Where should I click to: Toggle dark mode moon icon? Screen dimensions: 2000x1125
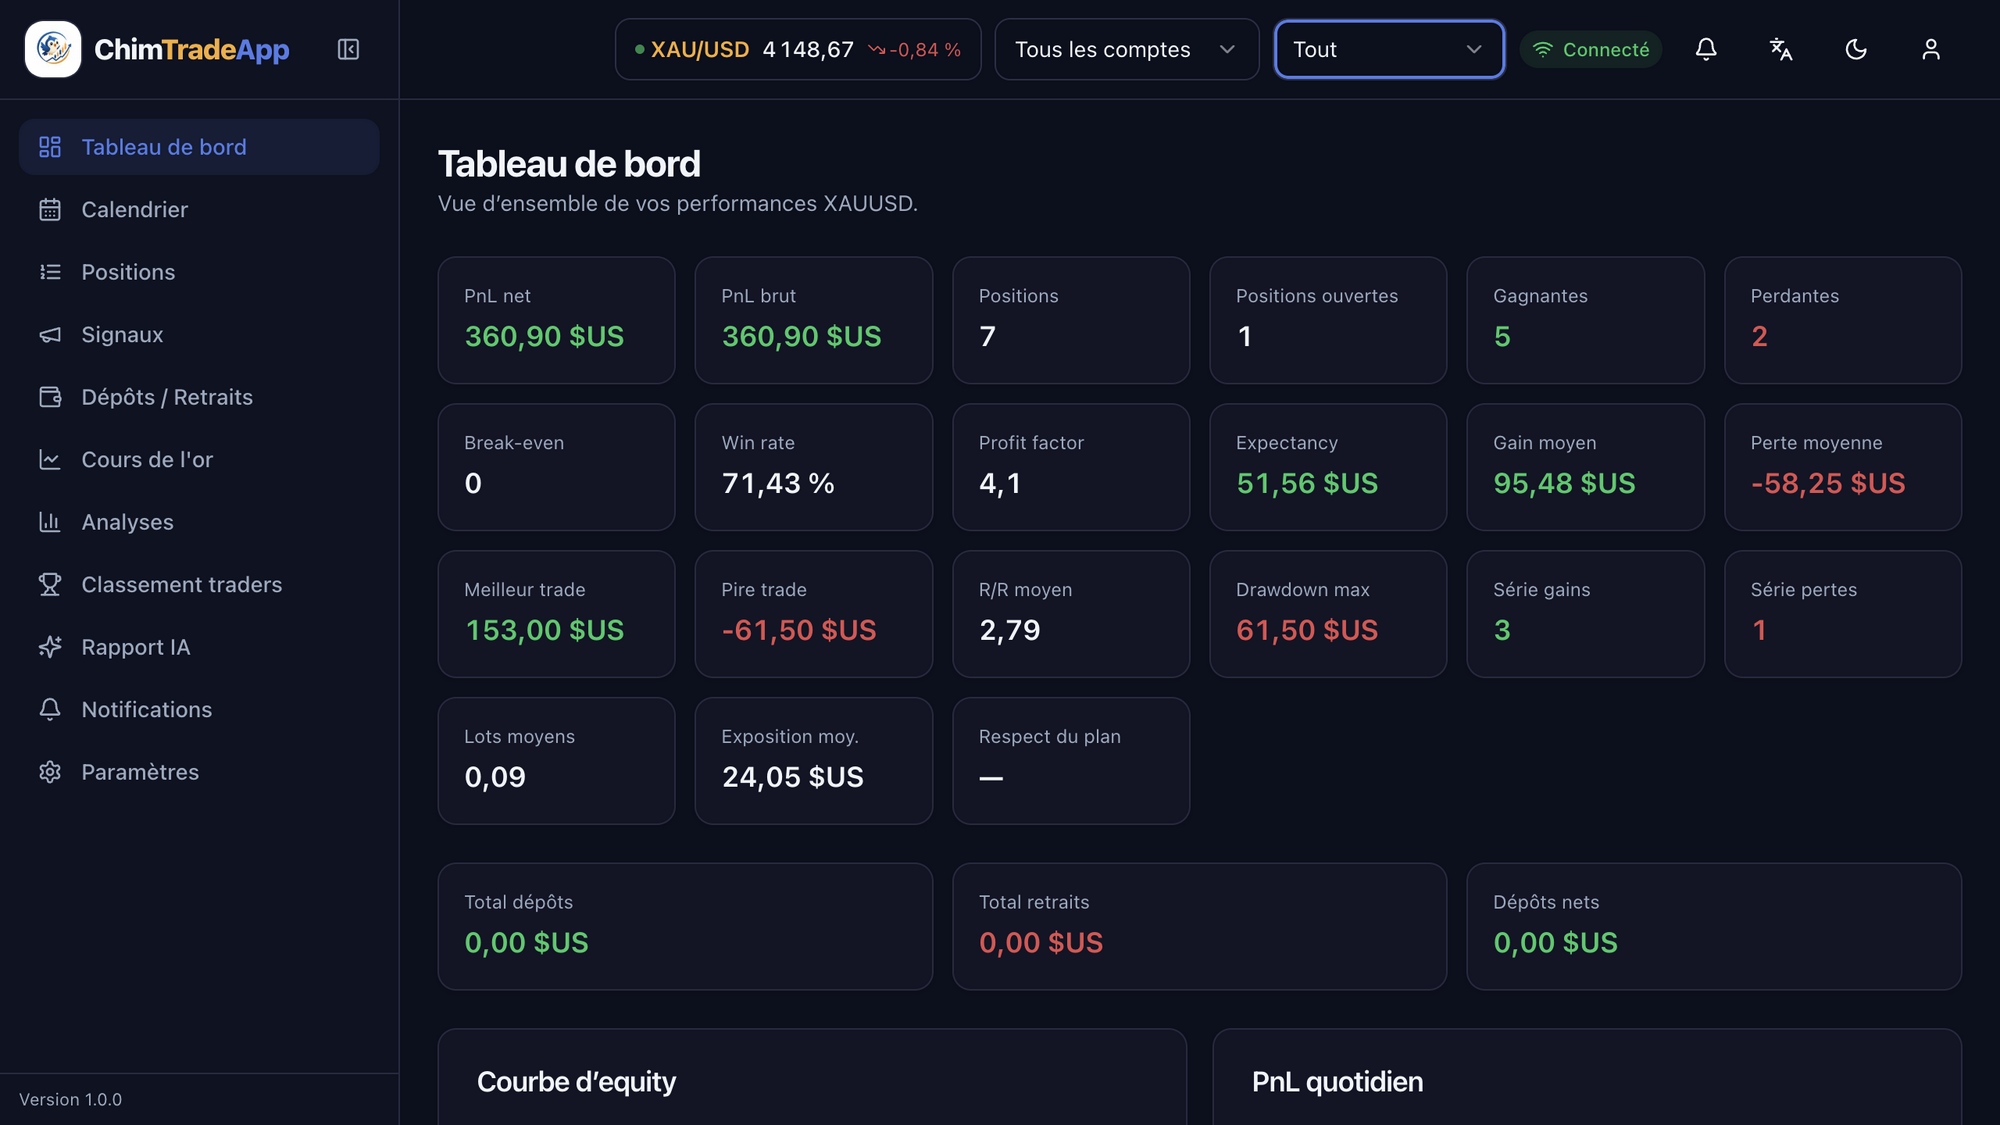[1856, 49]
